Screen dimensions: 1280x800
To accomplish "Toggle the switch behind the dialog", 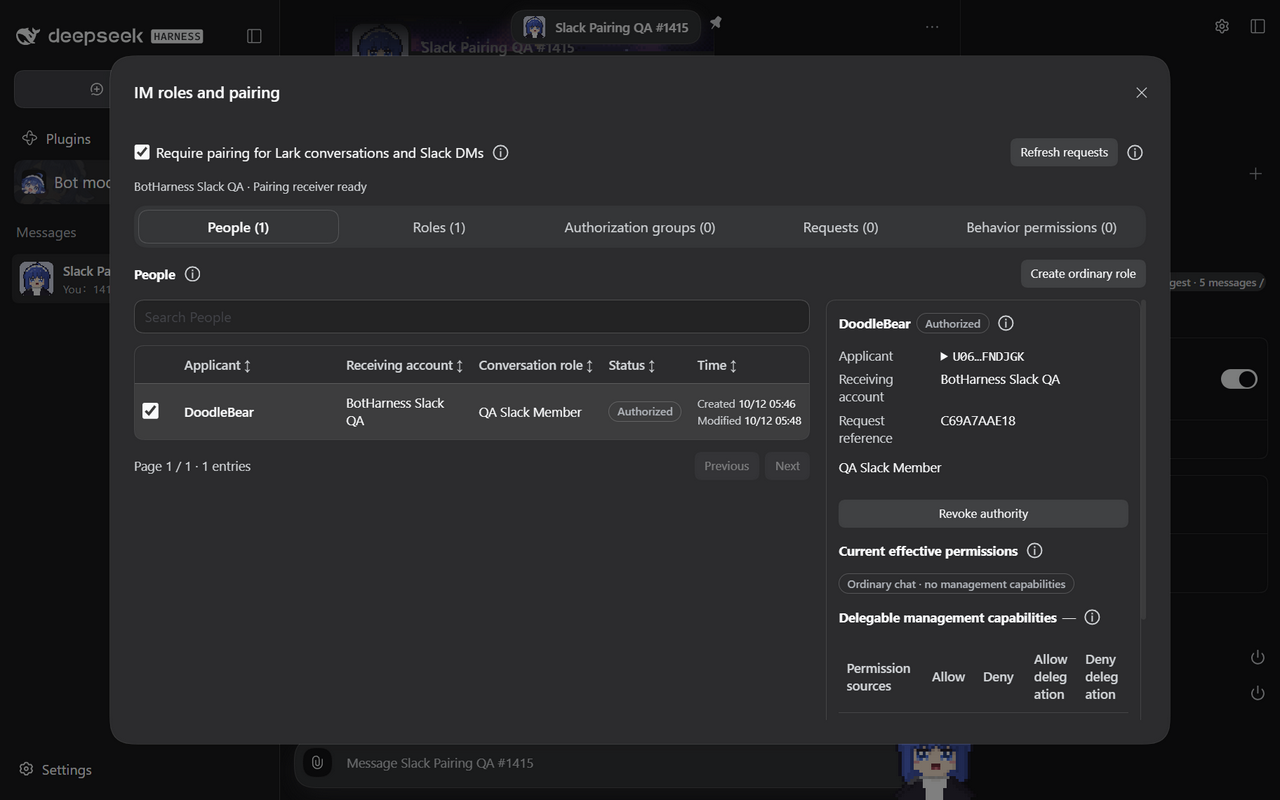I will click(1239, 379).
